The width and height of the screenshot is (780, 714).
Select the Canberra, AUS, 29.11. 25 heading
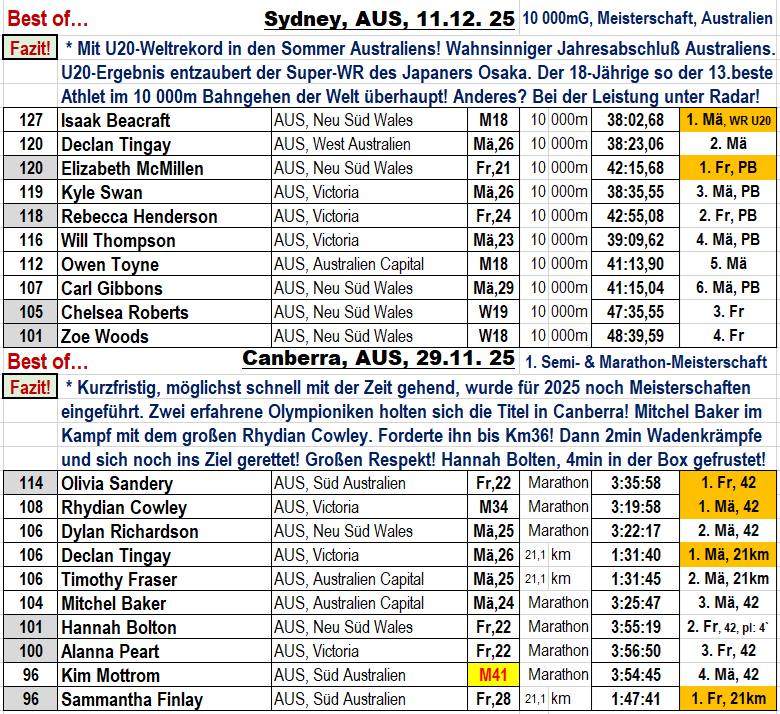click(380, 359)
